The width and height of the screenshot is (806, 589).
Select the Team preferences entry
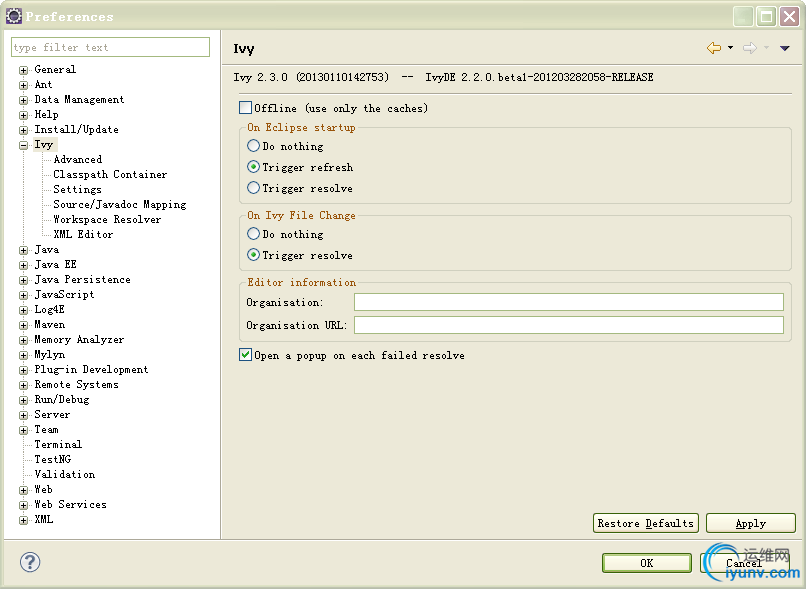(46, 429)
